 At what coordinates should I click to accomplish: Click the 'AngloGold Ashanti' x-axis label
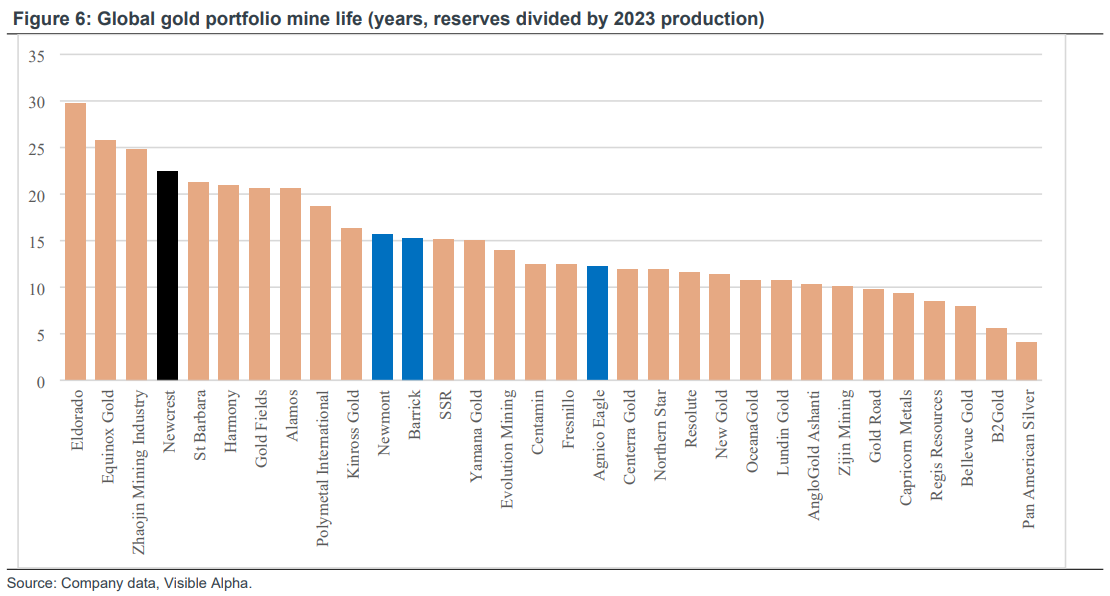[815, 455]
